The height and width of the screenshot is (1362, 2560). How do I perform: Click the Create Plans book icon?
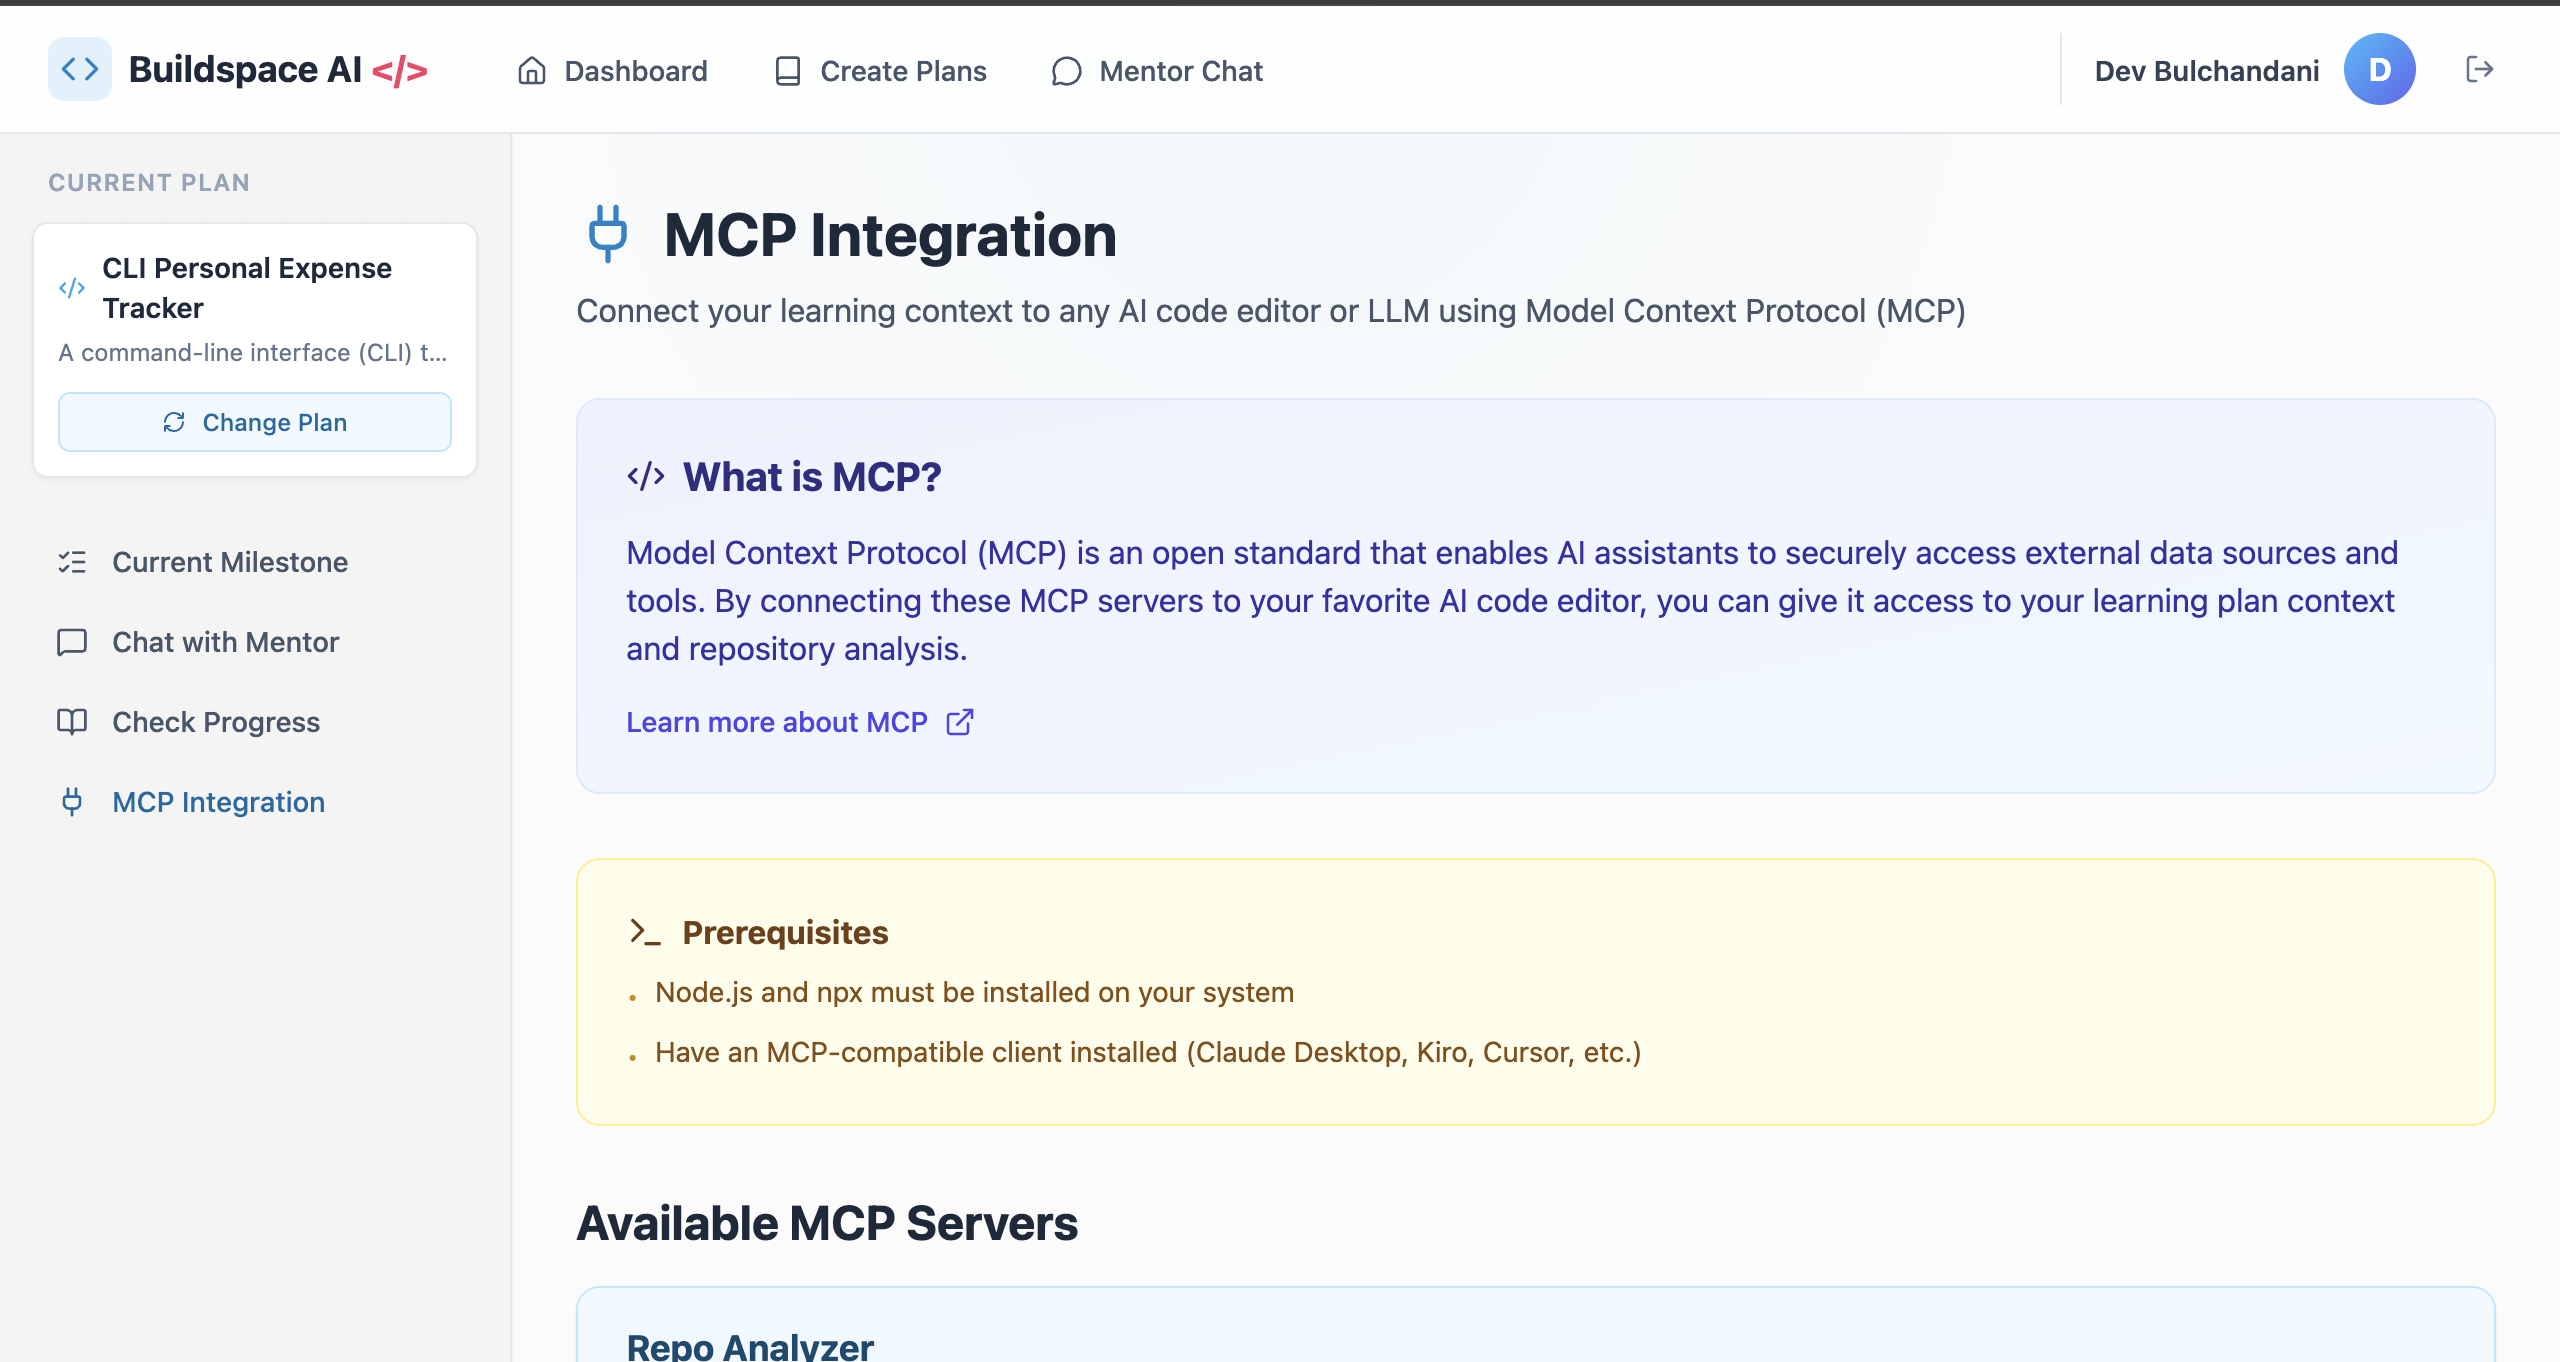[788, 71]
